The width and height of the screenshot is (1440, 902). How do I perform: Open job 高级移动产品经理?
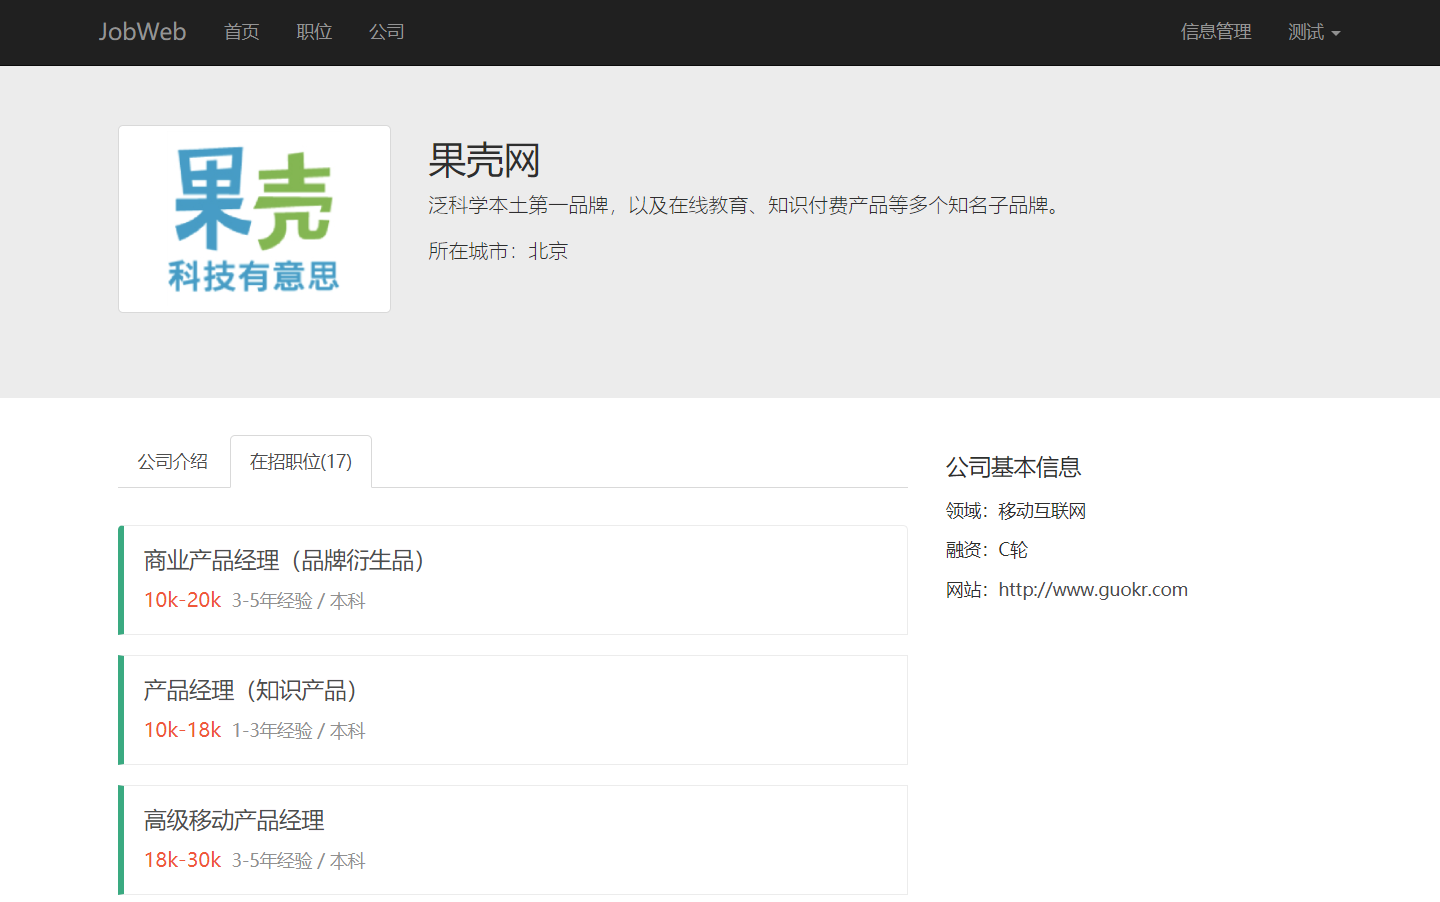234,820
